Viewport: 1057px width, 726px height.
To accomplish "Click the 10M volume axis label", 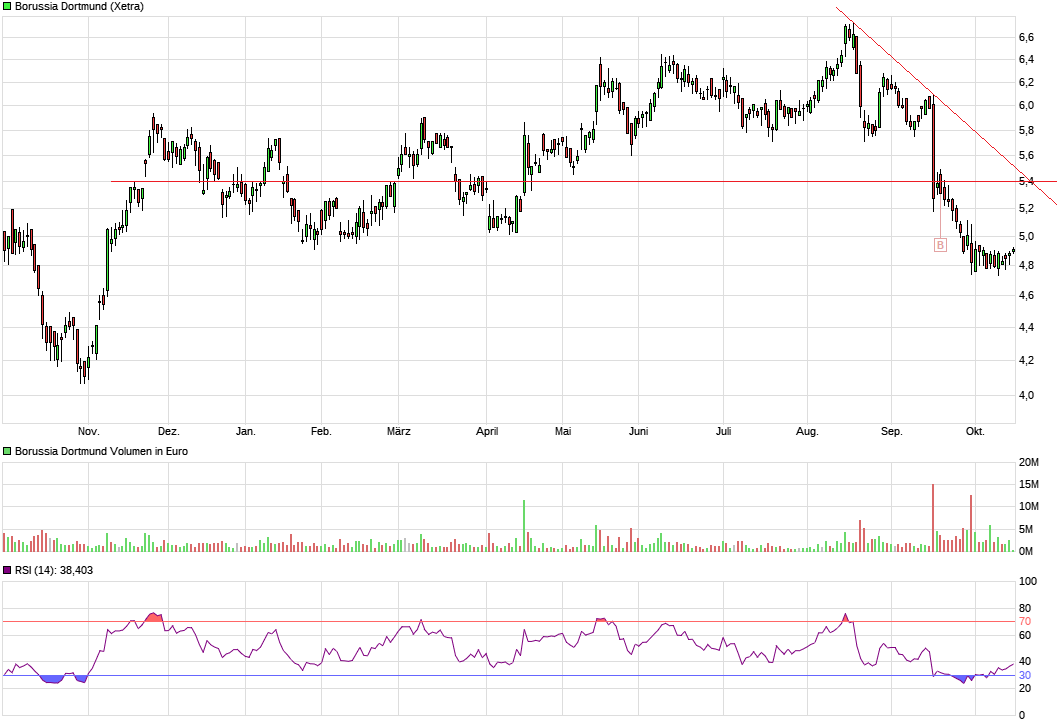I will click(x=1029, y=507).
